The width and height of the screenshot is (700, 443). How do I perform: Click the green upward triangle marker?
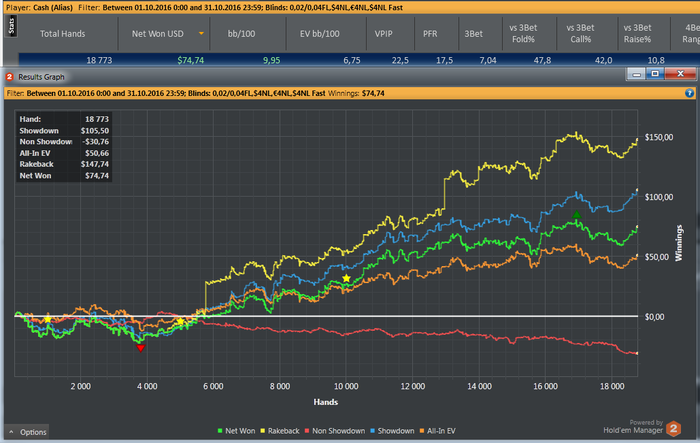577,214
